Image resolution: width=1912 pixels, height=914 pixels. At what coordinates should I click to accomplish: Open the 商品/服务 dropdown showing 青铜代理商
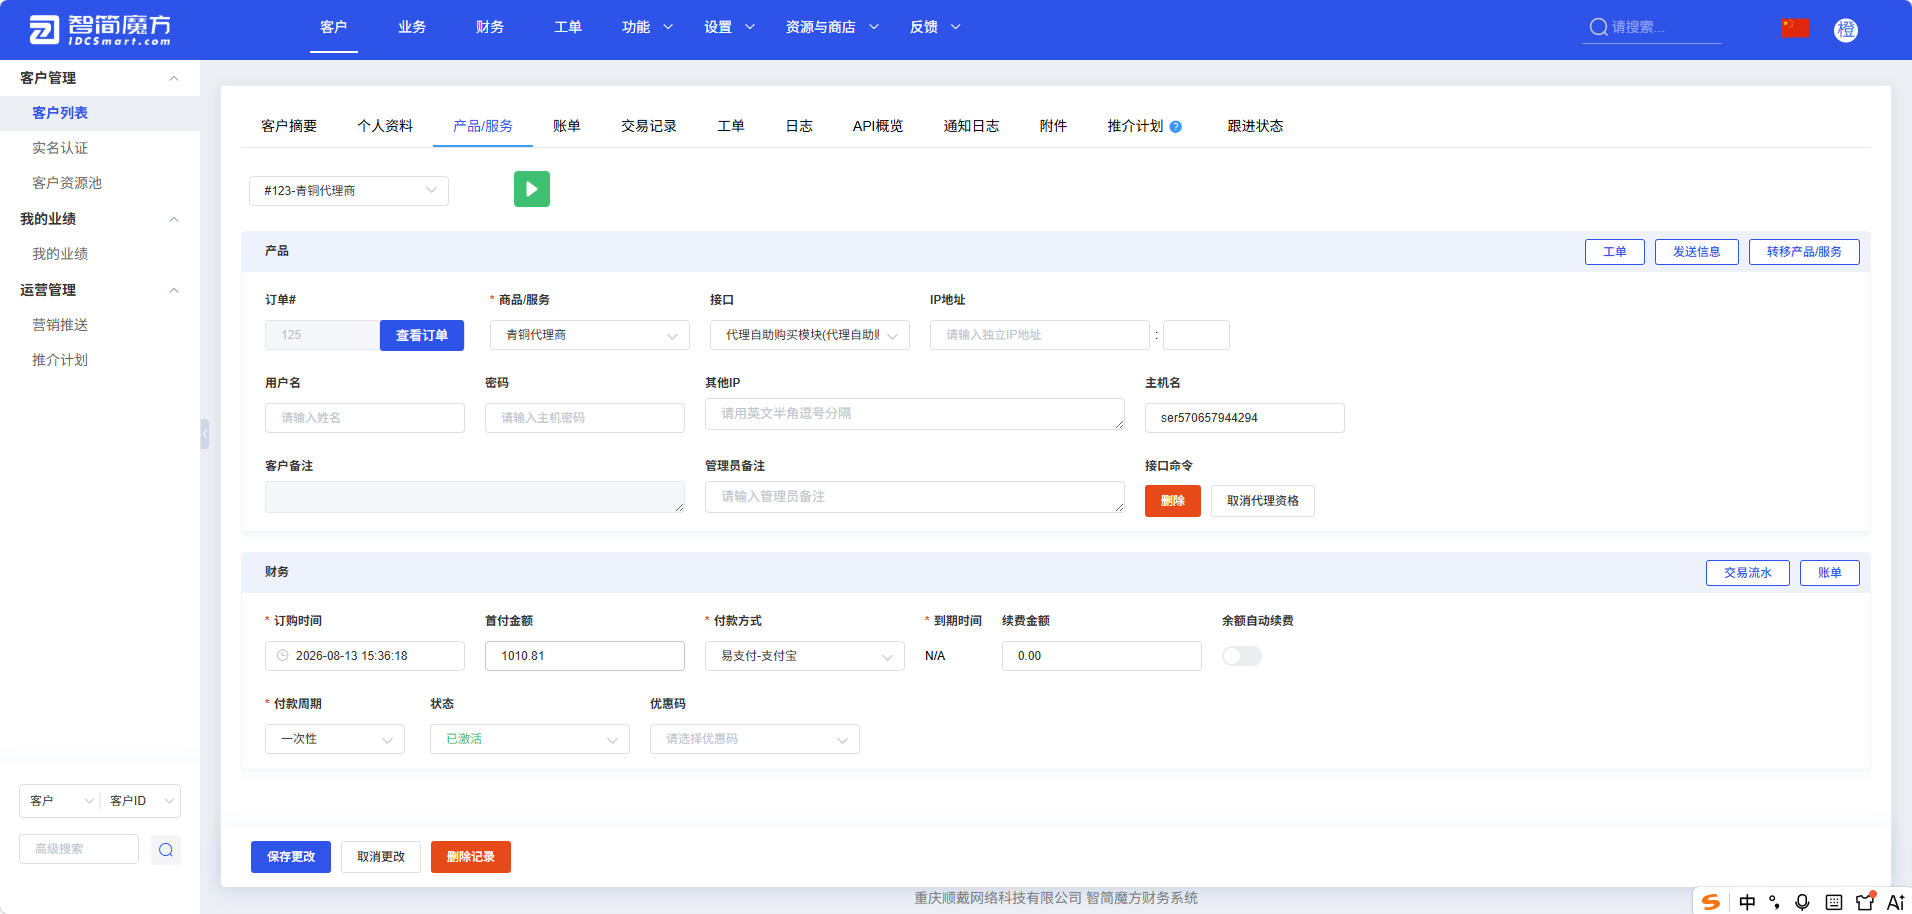point(590,335)
